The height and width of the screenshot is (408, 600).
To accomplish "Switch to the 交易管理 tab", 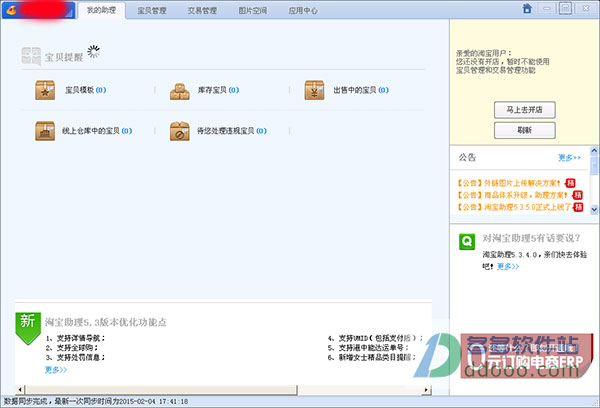I will point(202,11).
